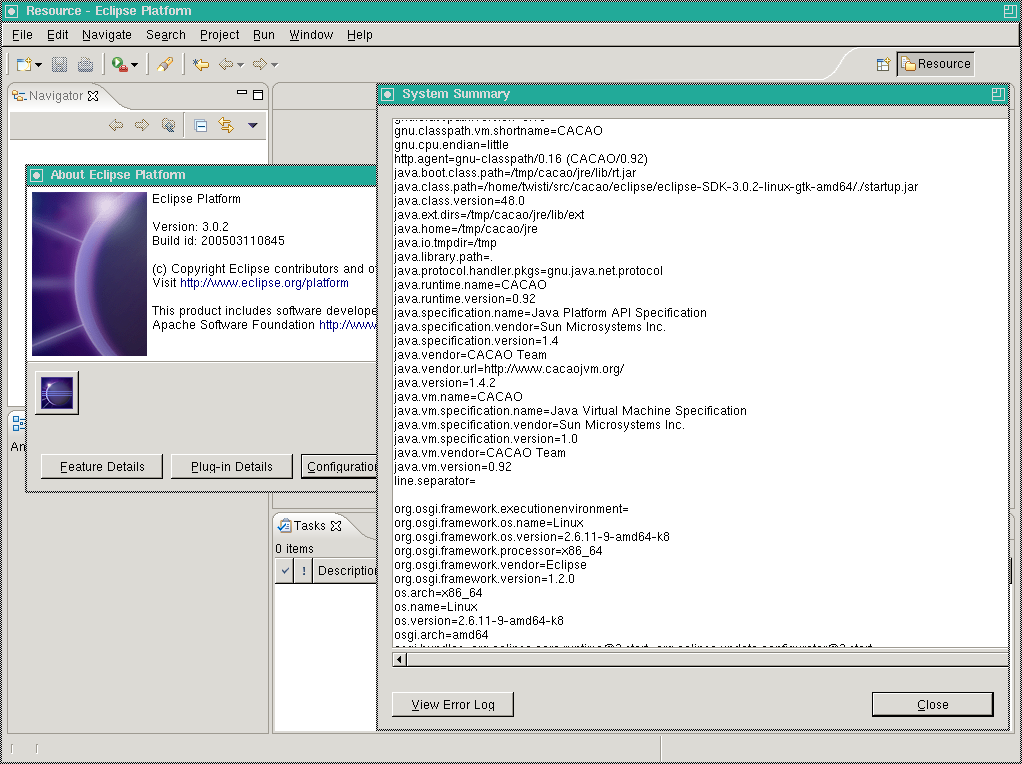Open the Search menu
Screen dimensions: 1022x764
[x=166, y=35]
